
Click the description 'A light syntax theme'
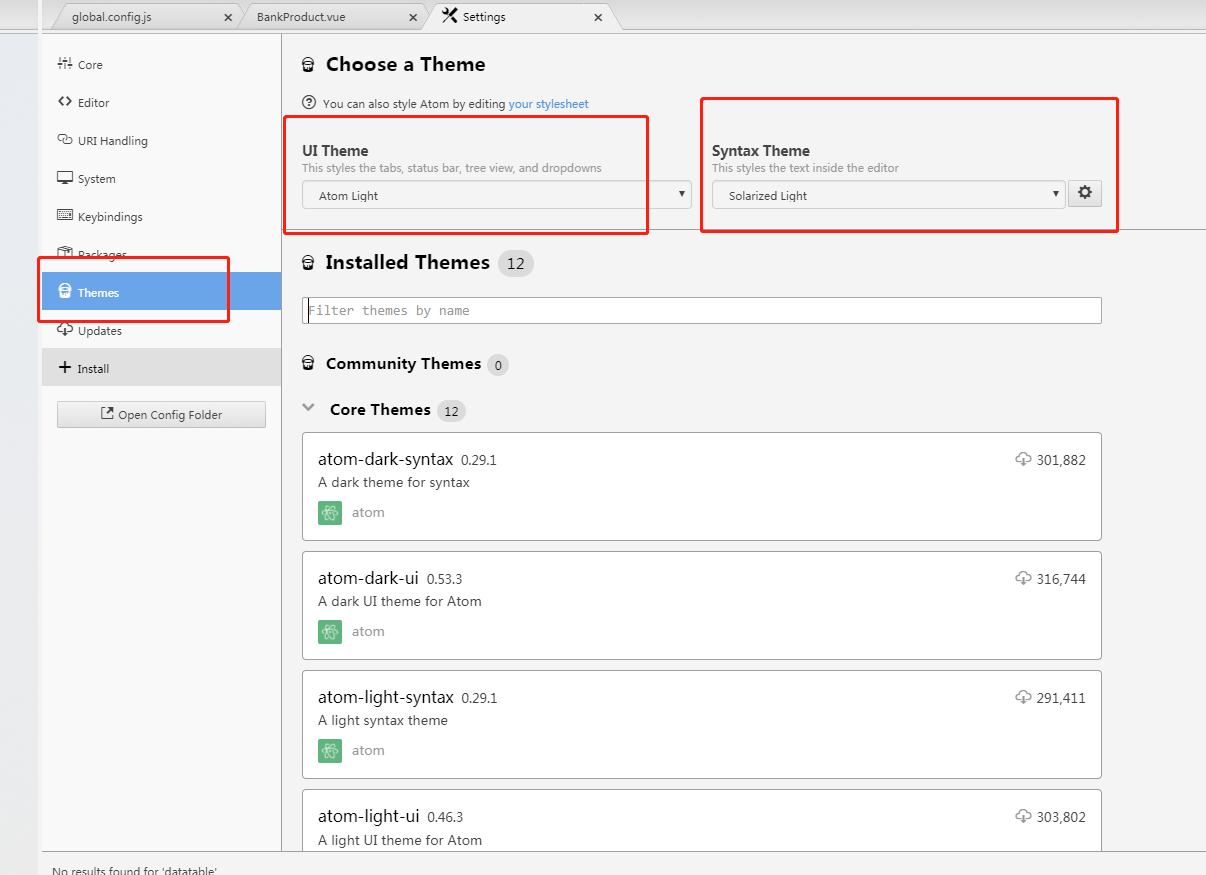pyautogui.click(x=383, y=720)
